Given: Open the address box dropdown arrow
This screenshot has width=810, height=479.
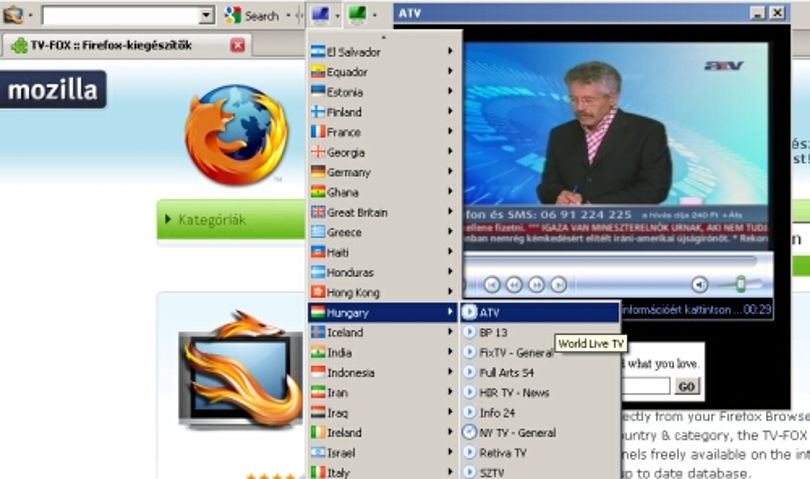Looking at the screenshot, I should tap(206, 16).
